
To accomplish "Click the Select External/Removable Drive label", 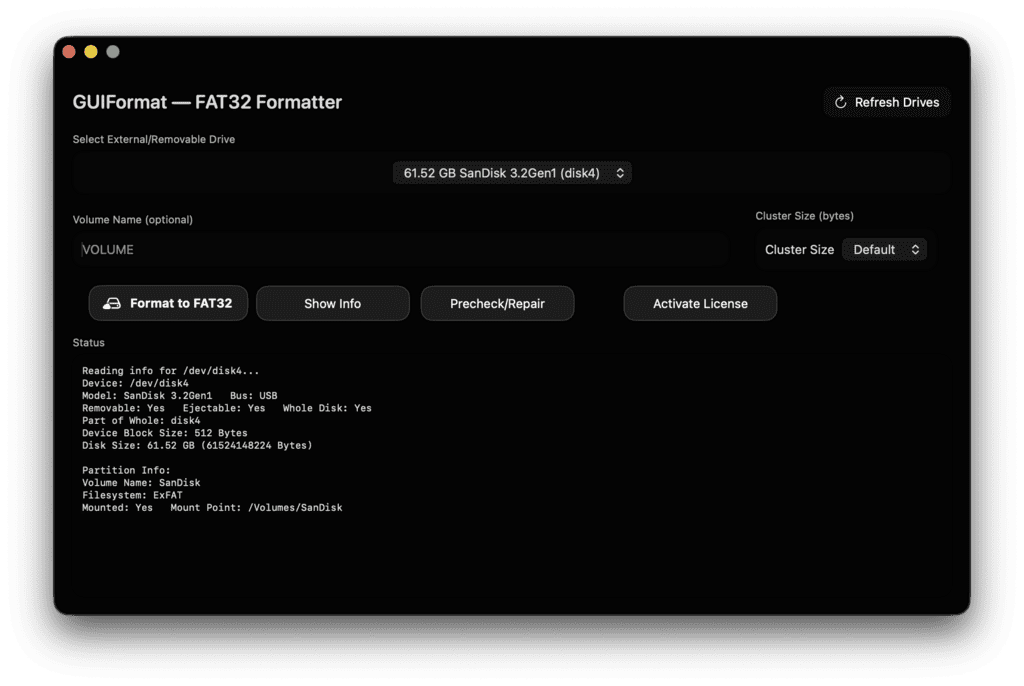I will click(x=154, y=140).
